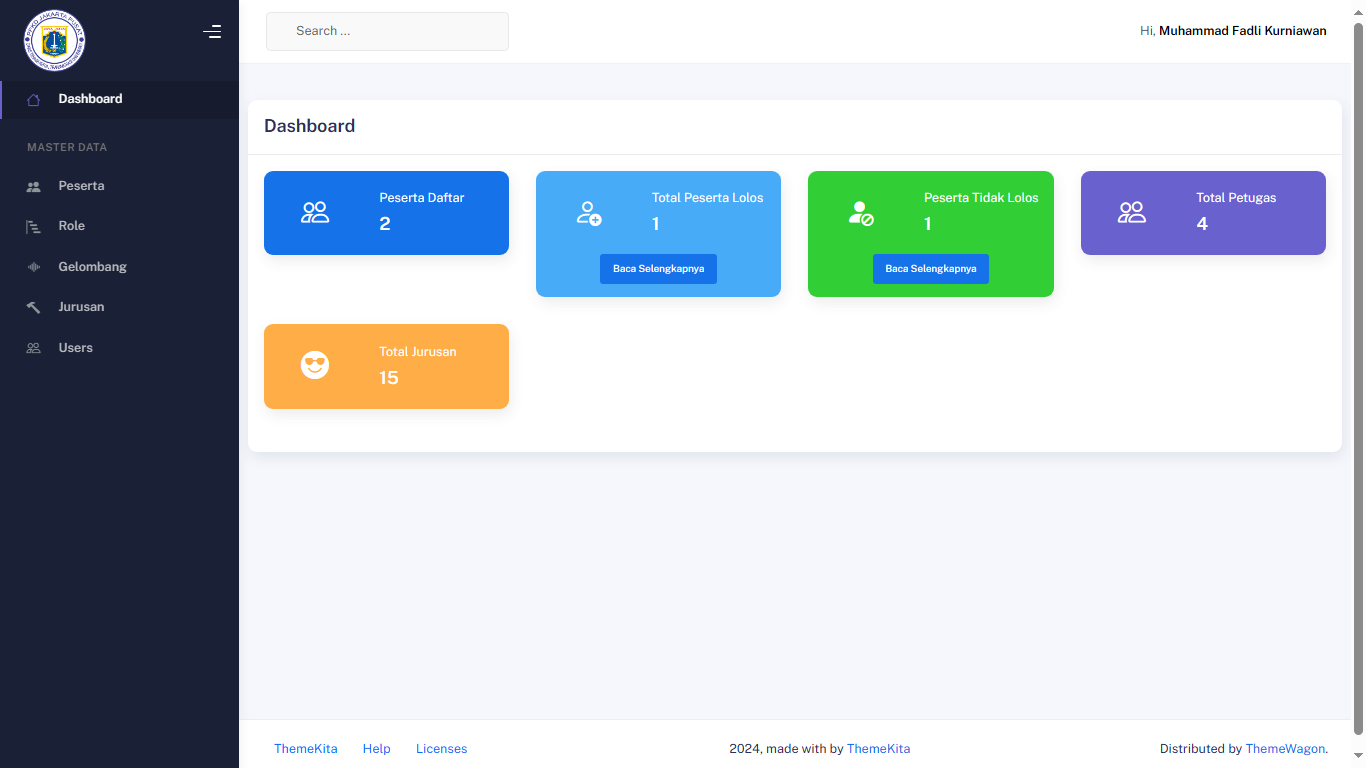Open the Muhammad Fadli Kurniawan user menu
Image resolution: width=1366 pixels, height=768 pixels.
pos(1242,31)
